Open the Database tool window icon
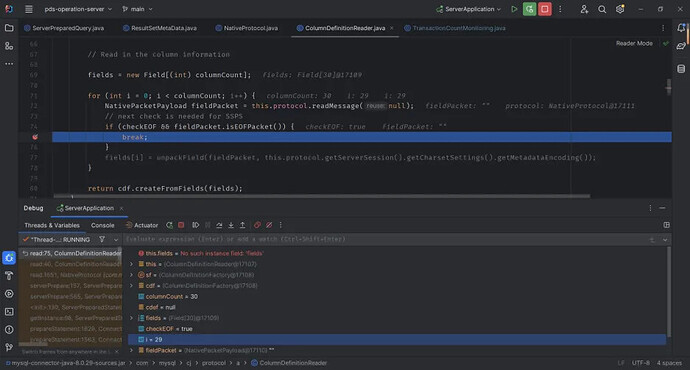 pos(681,69)
